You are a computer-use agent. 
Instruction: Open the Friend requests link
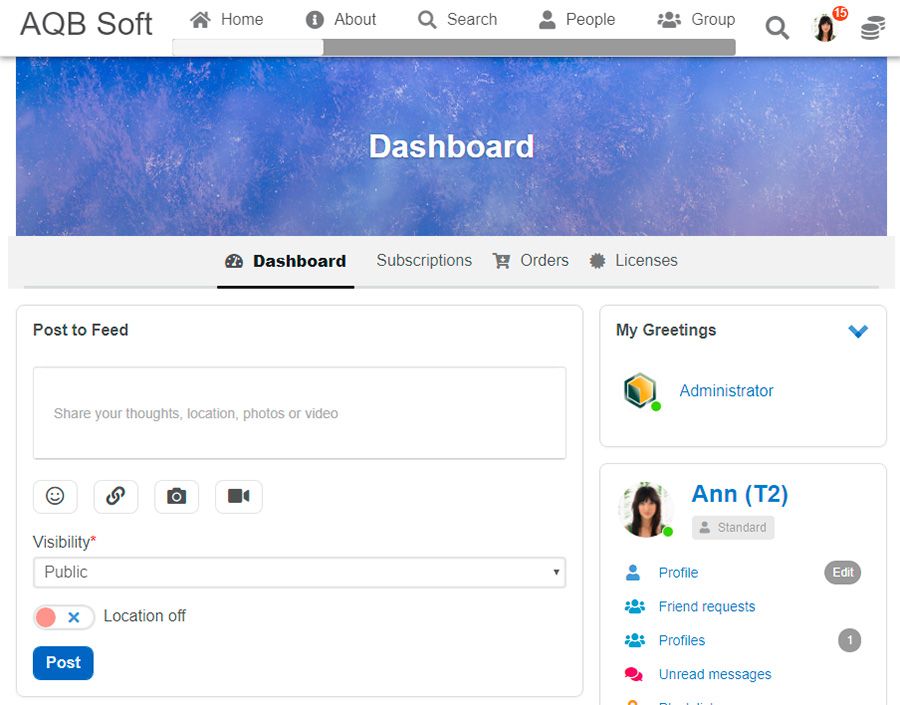706,606
